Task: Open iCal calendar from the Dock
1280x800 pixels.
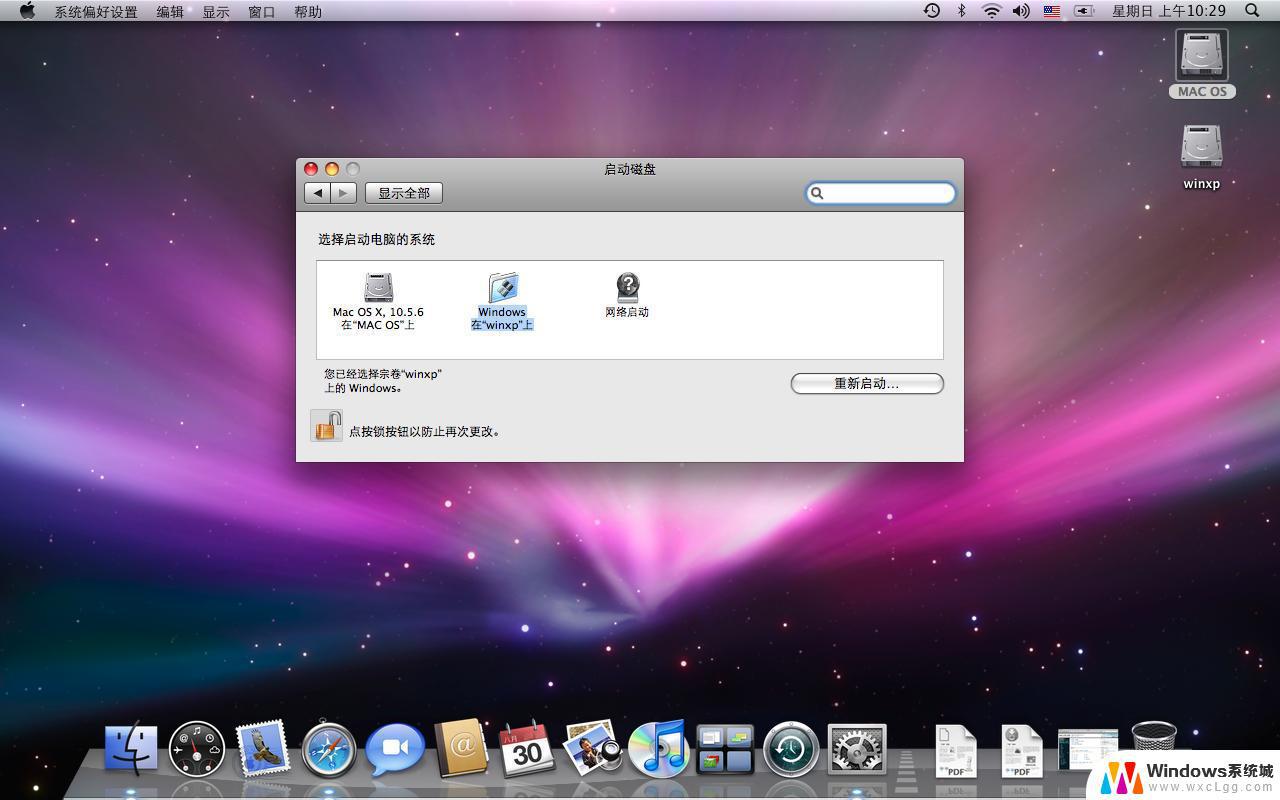Action: point(527,748)
